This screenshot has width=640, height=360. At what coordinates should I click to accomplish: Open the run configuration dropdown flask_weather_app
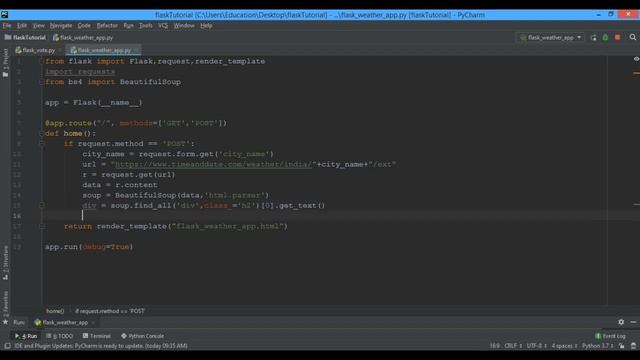tap(550, 38)
